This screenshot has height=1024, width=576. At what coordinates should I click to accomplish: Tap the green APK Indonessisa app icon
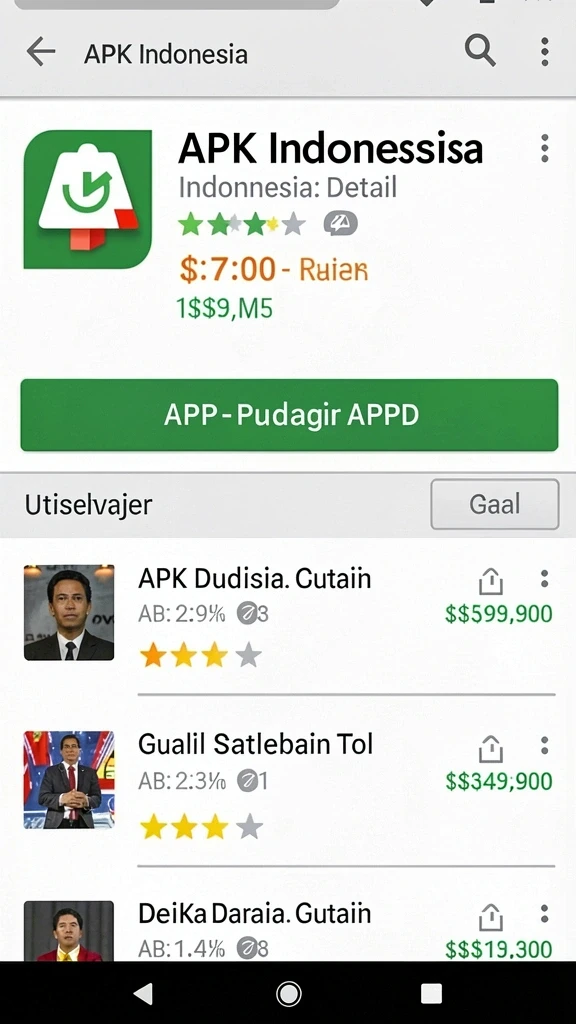click(x=88, y=199)
